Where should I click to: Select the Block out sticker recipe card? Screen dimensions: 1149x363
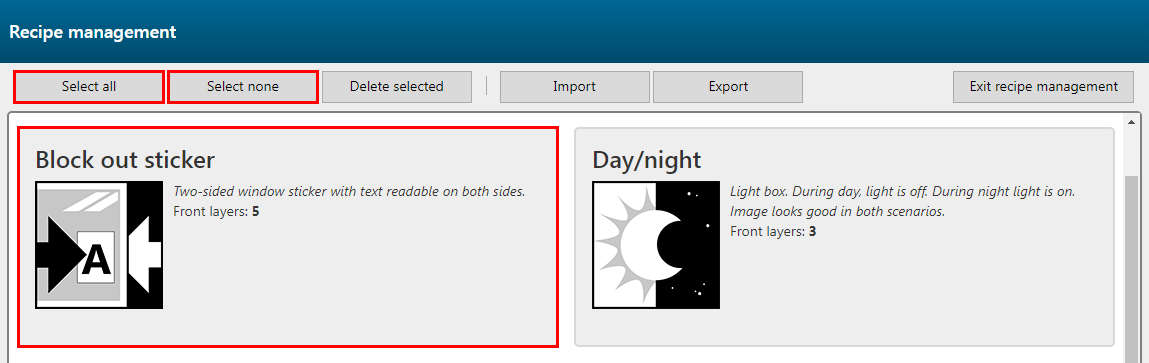pyautogui.click(x=287, y=237)
